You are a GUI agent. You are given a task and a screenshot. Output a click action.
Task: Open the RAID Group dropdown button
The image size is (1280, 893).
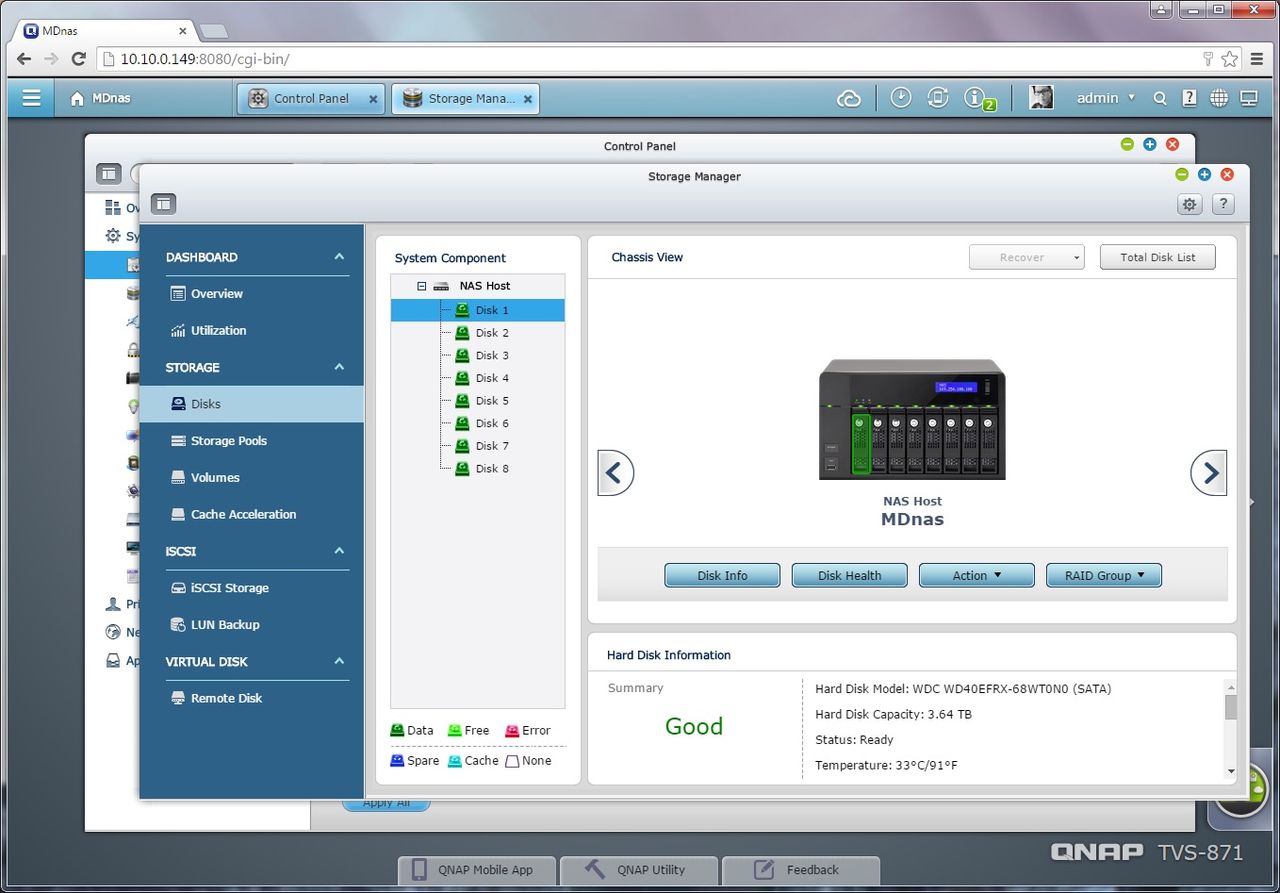1104,575
